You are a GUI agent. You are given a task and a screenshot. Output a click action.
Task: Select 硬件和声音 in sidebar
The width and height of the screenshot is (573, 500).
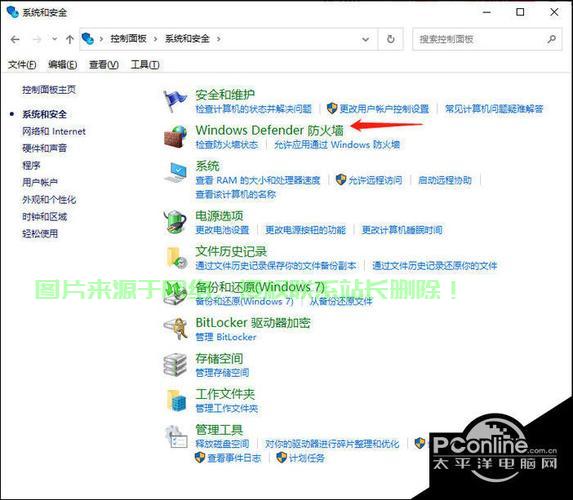tap(45, 148)
